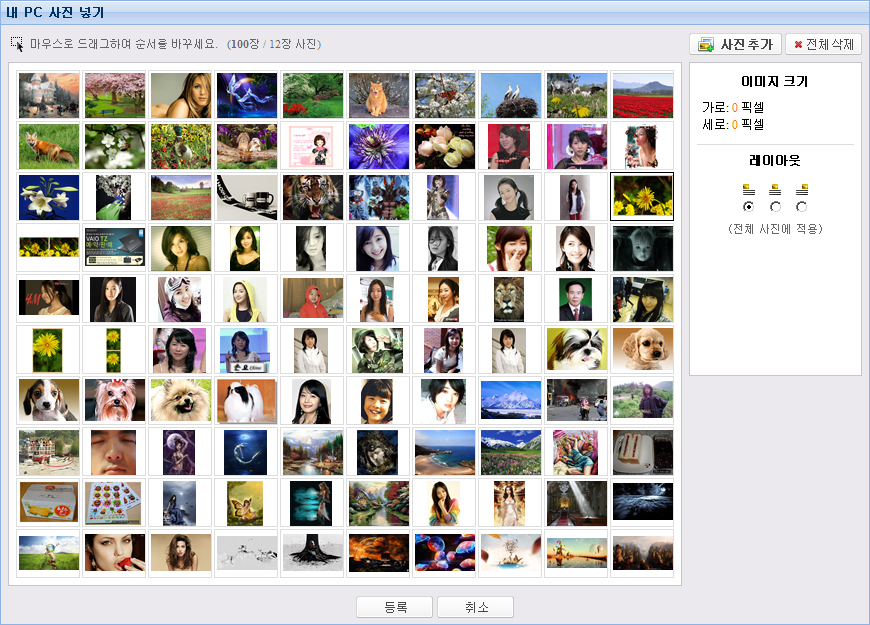Viewport: 870px width, 625px height.
Task: Click the 전체삭제 (delete all) button
Action: (823, 45)
